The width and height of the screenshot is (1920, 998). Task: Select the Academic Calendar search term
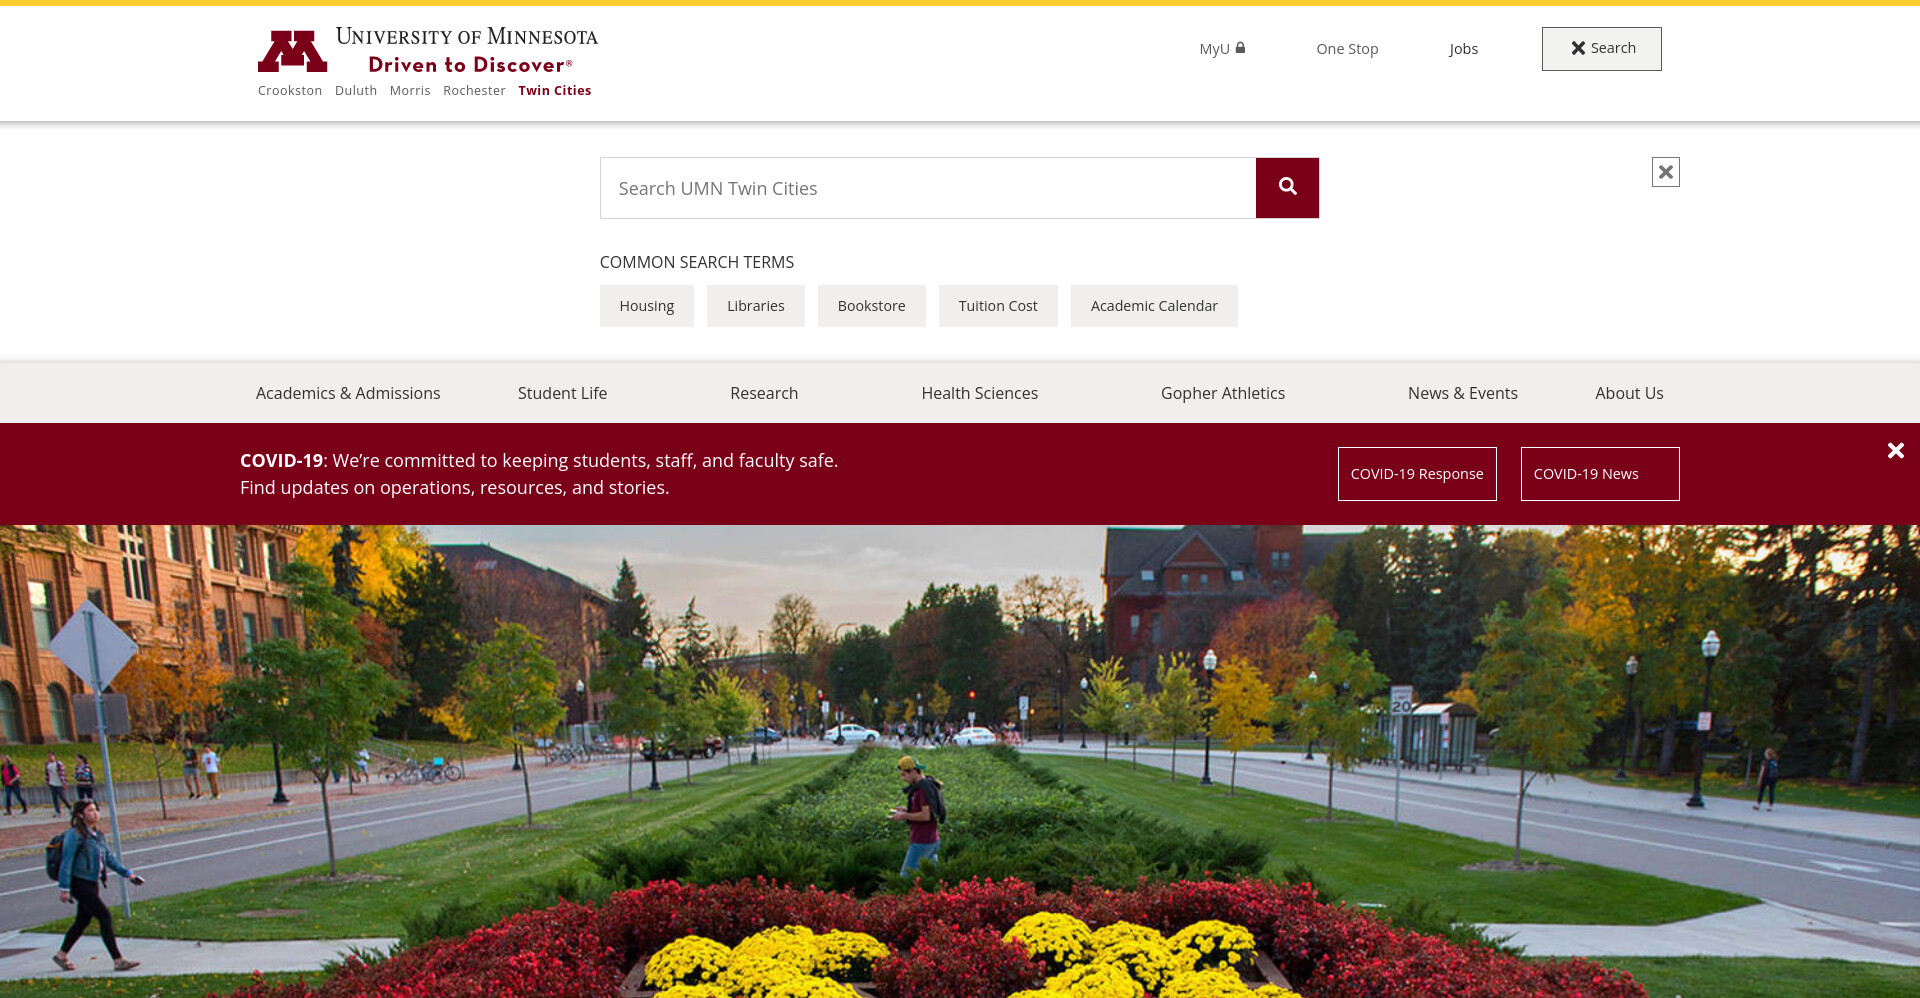(x=1154, y=306)
